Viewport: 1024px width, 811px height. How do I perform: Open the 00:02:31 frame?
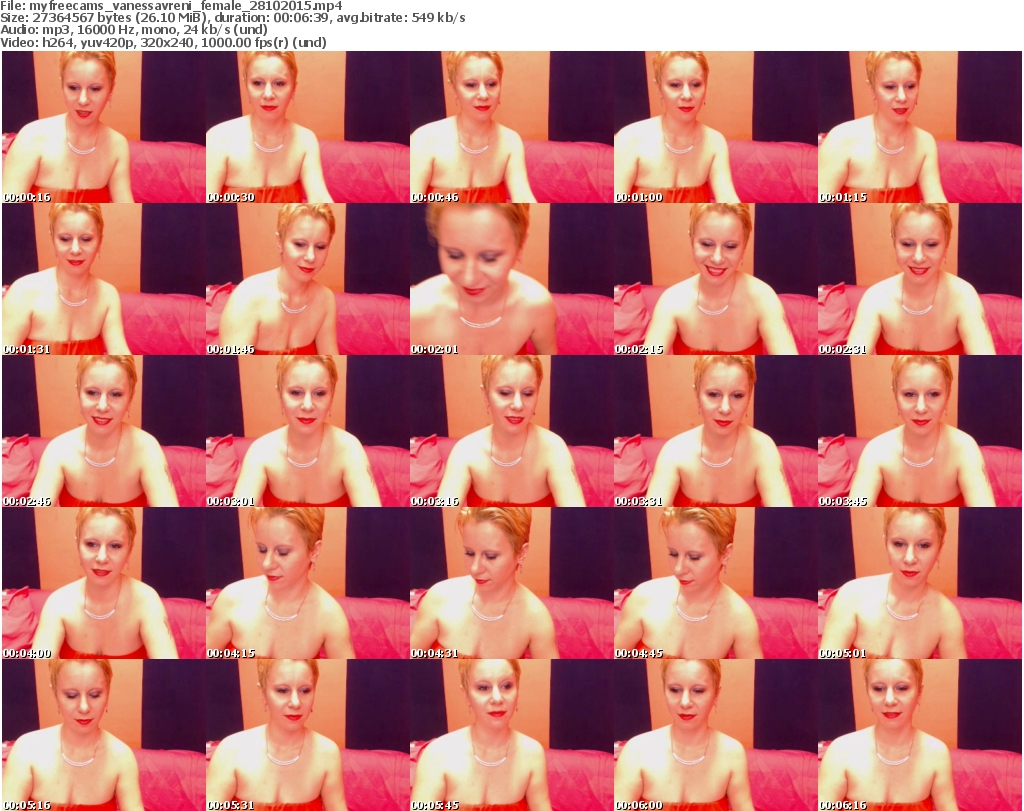pyautogui.click(x=920, y=279)
